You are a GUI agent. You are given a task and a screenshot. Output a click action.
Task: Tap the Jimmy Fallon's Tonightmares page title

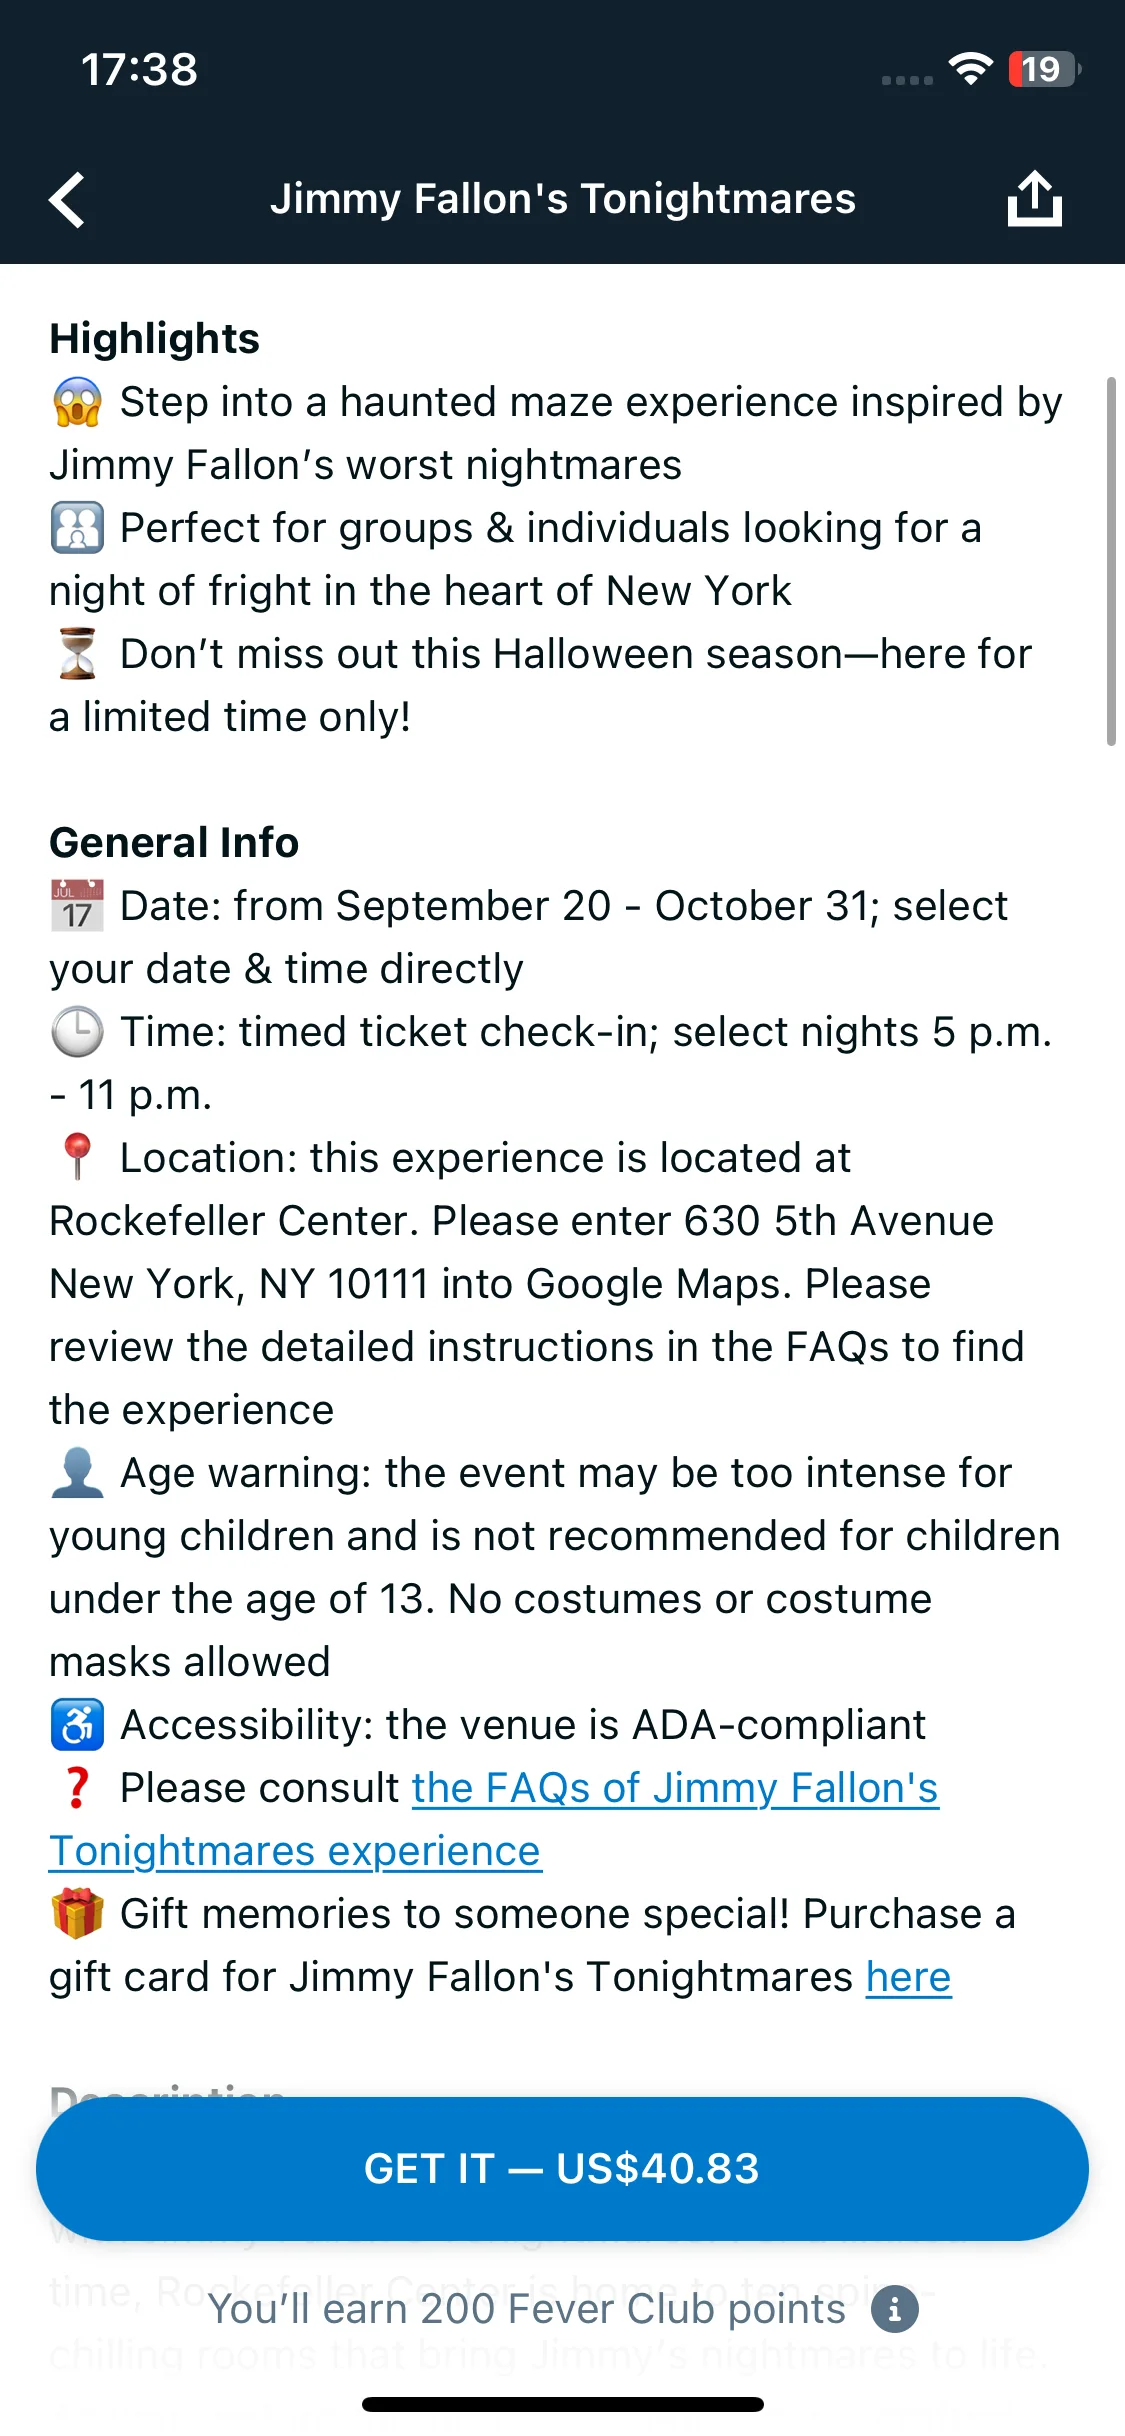[x=563, y=199]
